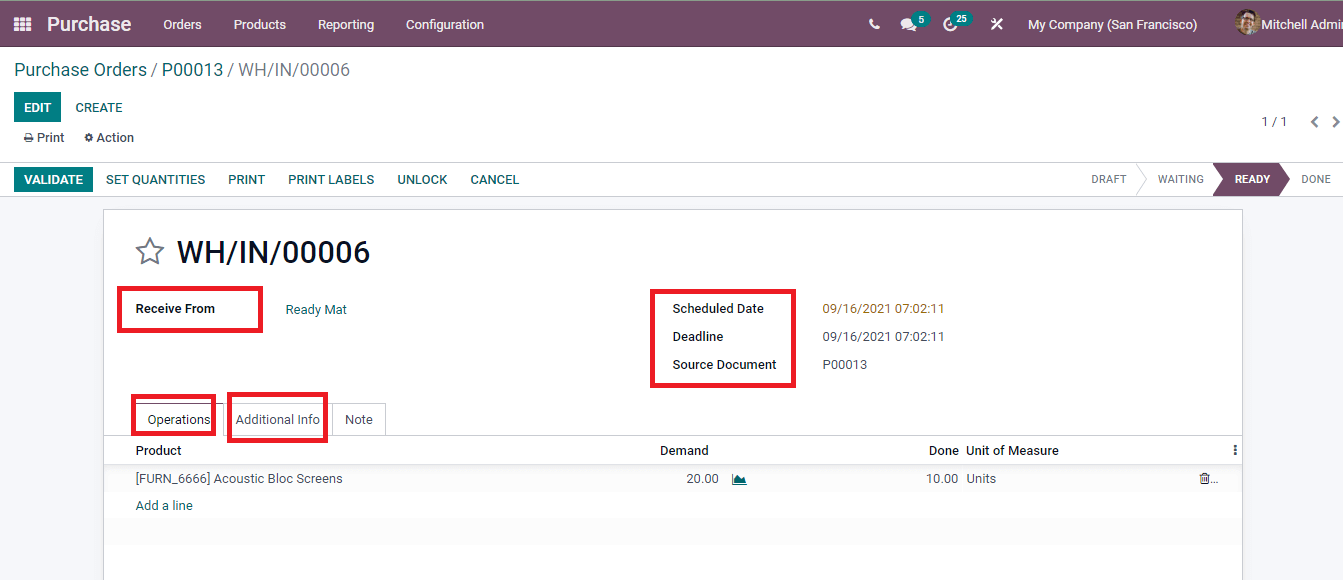1343x580 pixels.
Task: Click PRINT LABELS button
Action: tap(331, 180)
